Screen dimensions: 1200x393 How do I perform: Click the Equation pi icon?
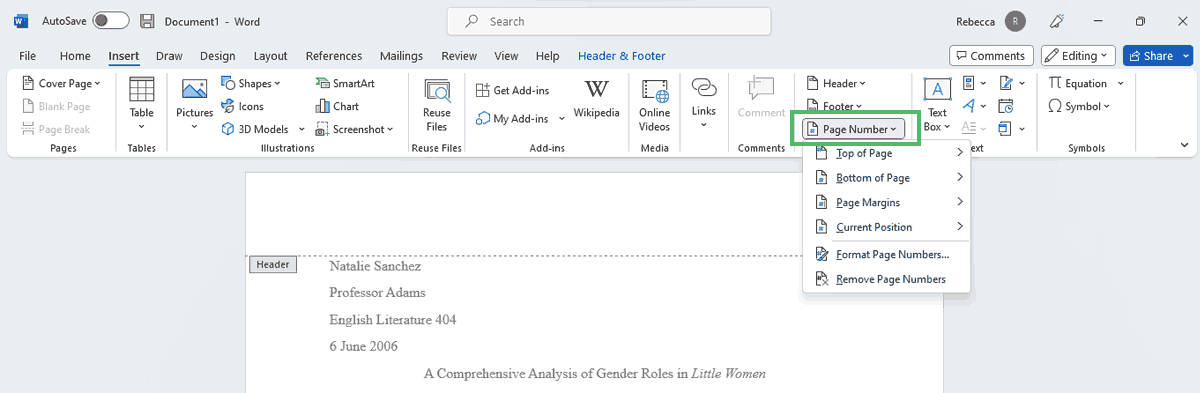[1055, 83]
